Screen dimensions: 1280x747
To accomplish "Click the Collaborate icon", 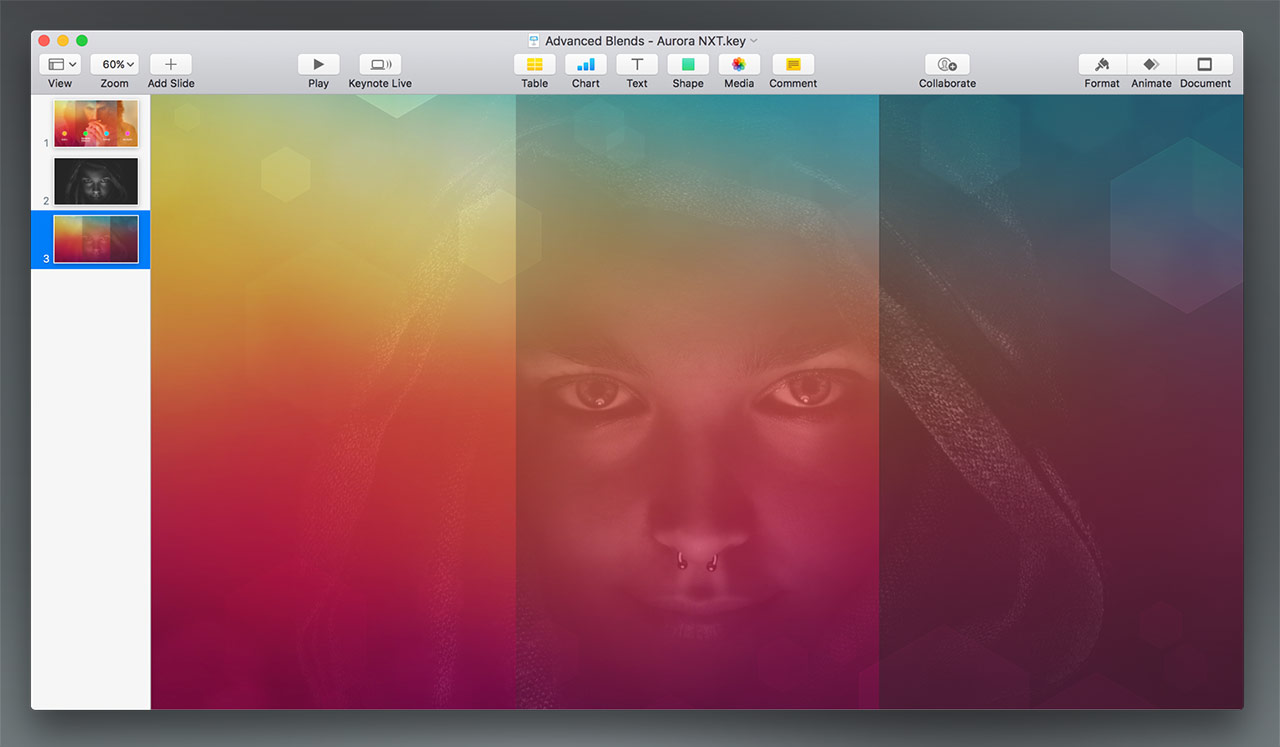I will (x=947, y=65).
